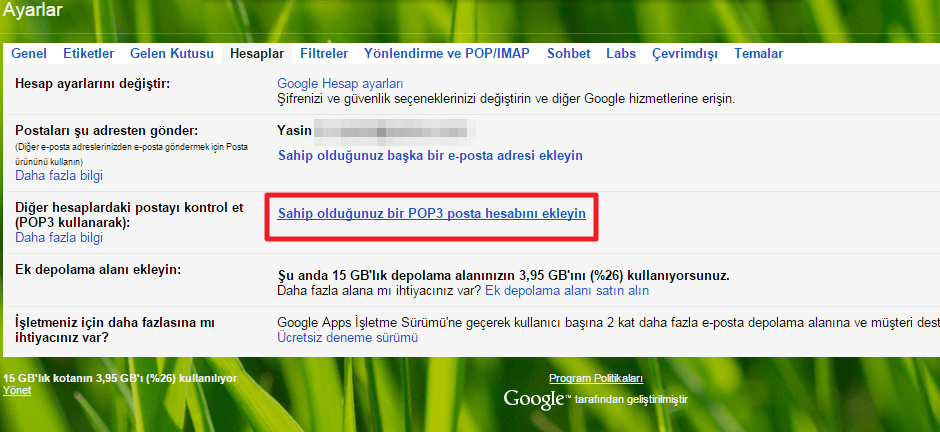The height and width of the screenshot is (432, 940).
Task: Open Program Politikaları link
Action: [x=596, y=378]
